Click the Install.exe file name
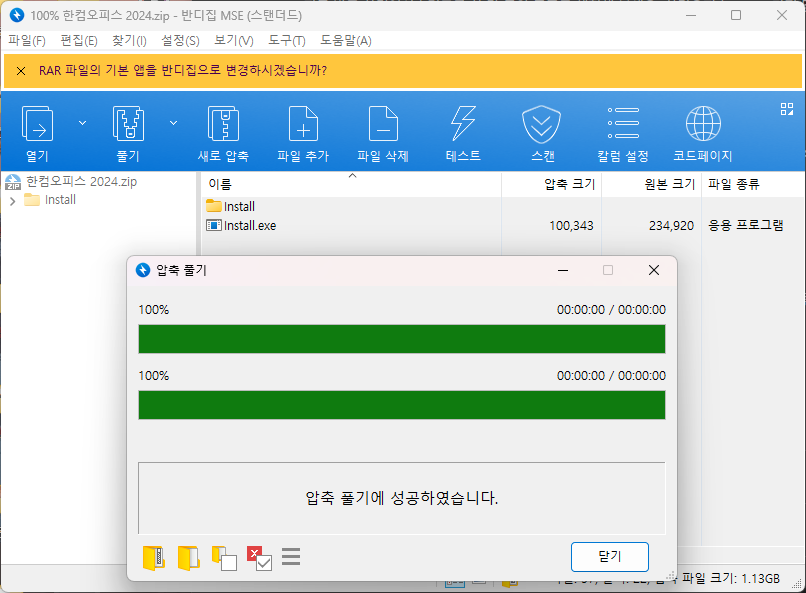This screenshot has height=593, width=806. (x=250, y=226)
